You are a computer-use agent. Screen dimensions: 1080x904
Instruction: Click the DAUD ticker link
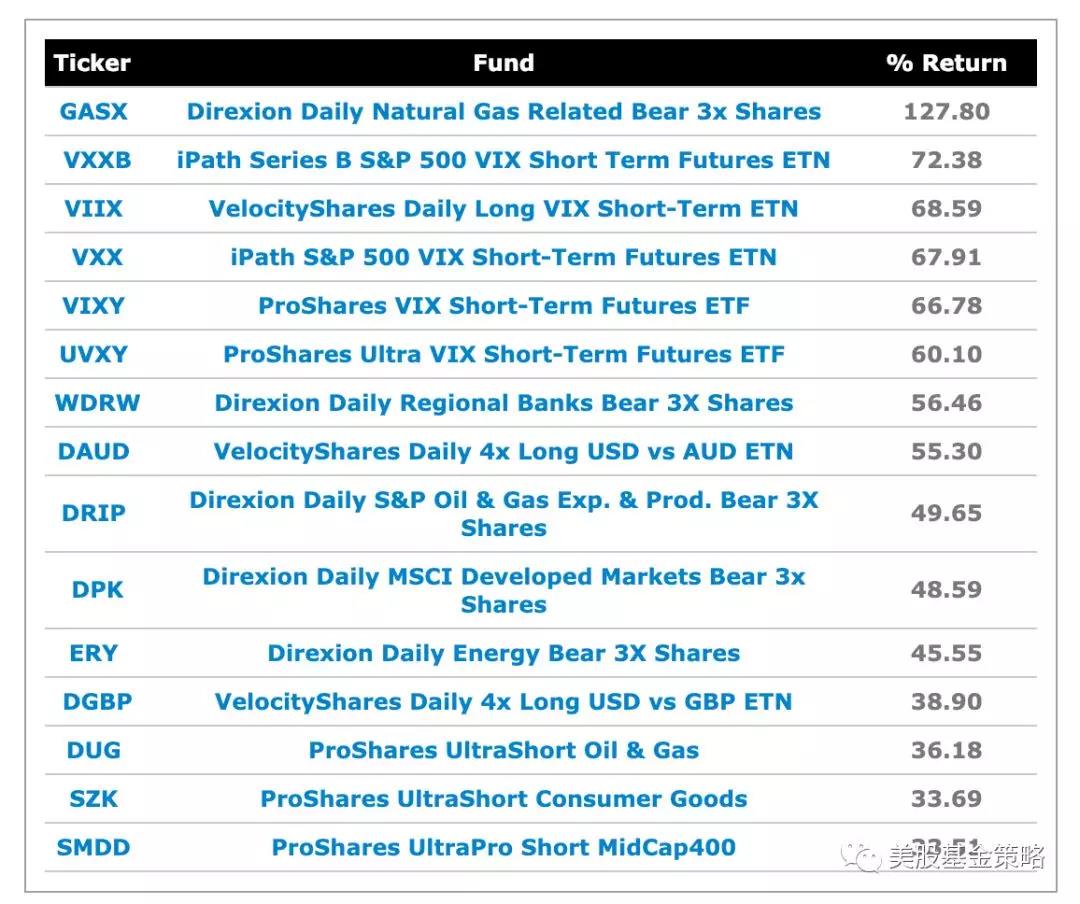93,451
